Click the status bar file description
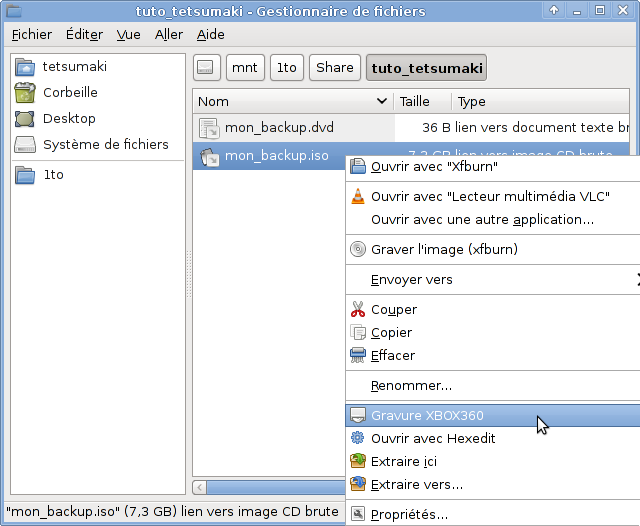This screenshot has width=640, height=526. tap(172, 511)
